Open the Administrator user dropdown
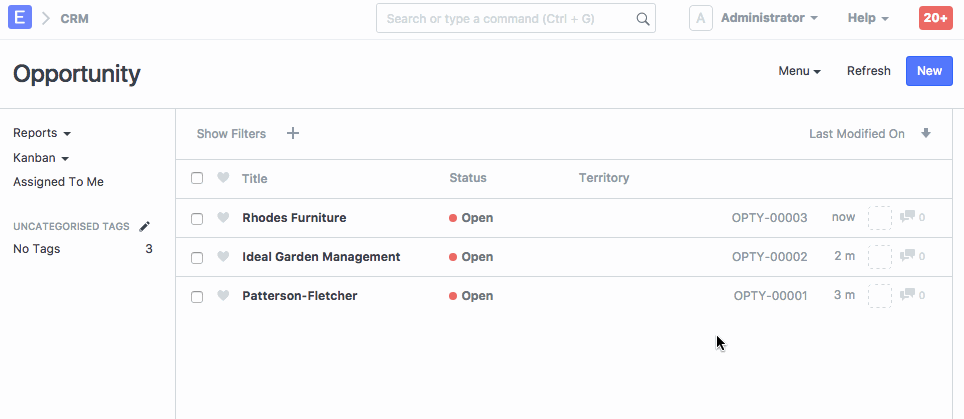The width and height of the screenshot is (964, 419). pyautogui.click(x=768, y=18)
